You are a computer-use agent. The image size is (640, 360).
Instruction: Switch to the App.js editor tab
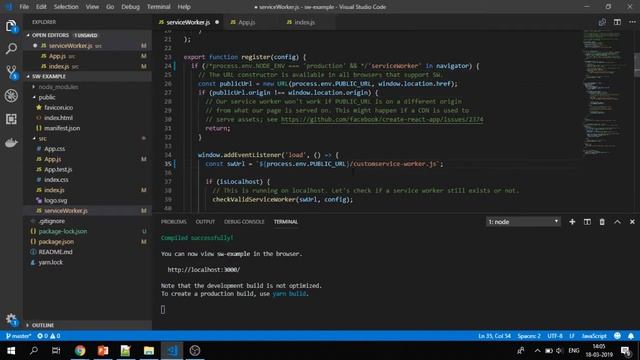tap(247, 22)
